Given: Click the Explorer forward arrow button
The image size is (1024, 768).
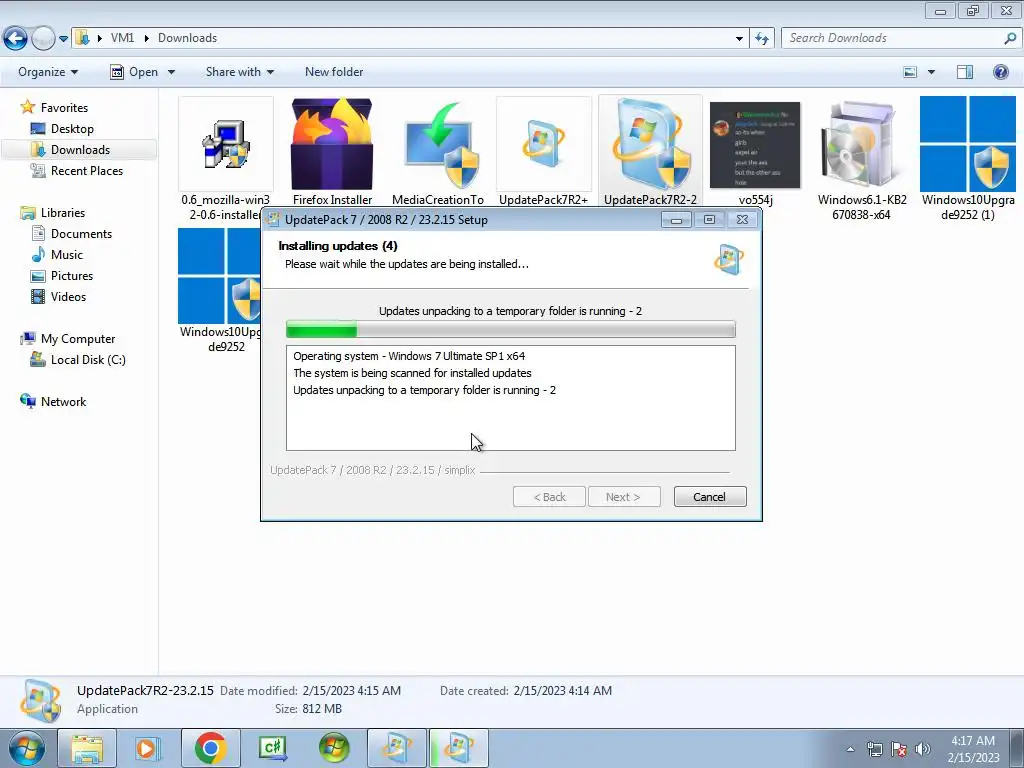Looking at the screenshot, I should 43,39.
